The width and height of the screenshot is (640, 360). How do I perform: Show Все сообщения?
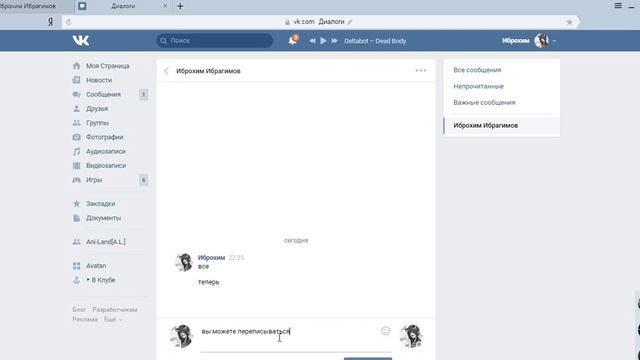[477, 70]
